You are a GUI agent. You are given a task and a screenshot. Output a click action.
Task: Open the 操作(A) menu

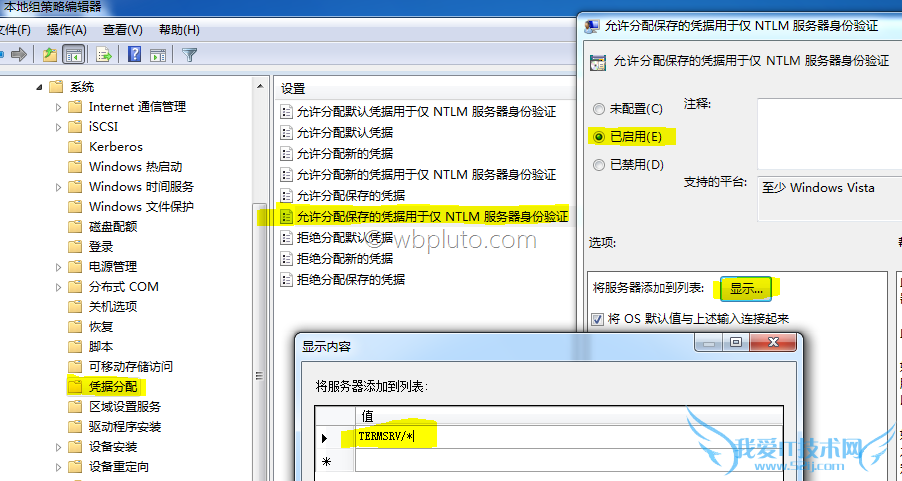pos(66,30)
